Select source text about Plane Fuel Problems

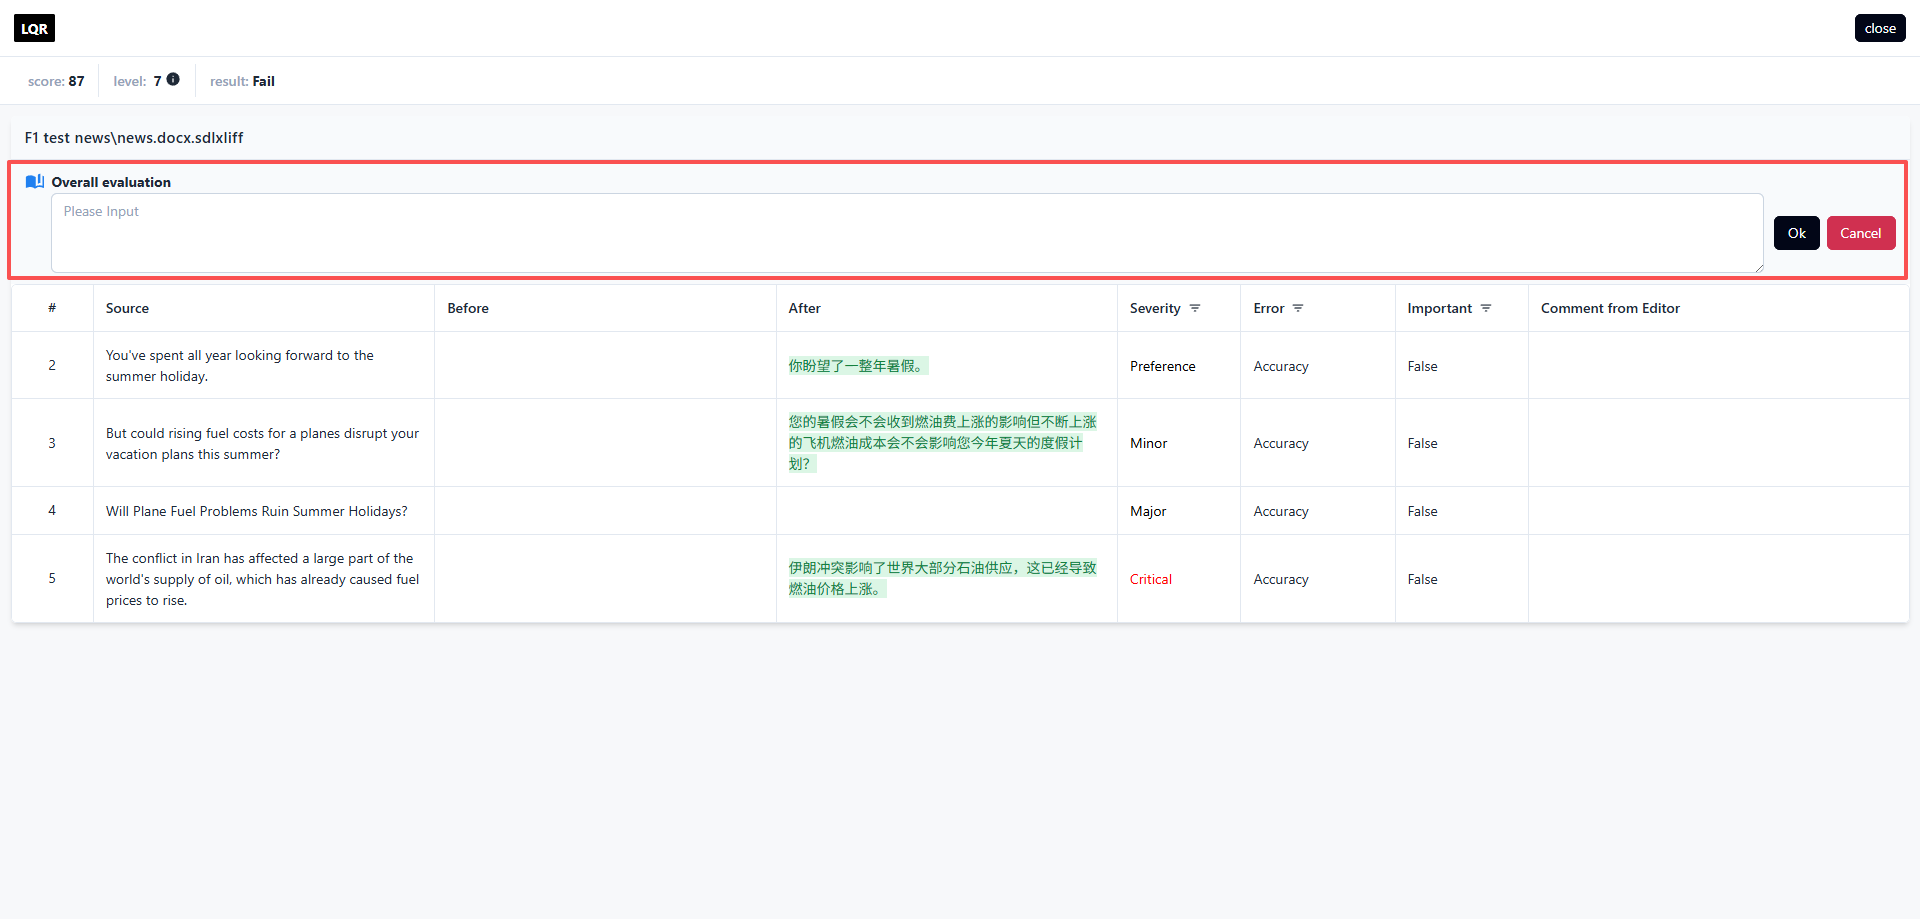tap(257, 511)
